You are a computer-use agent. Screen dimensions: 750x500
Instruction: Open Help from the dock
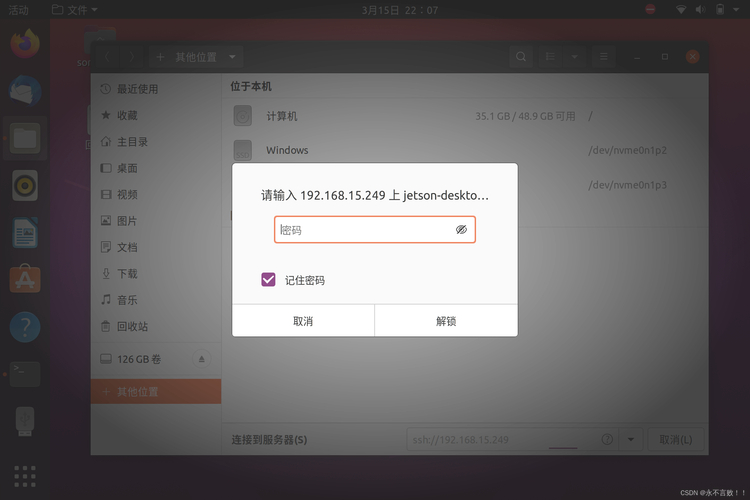click(x=25, y=327)
